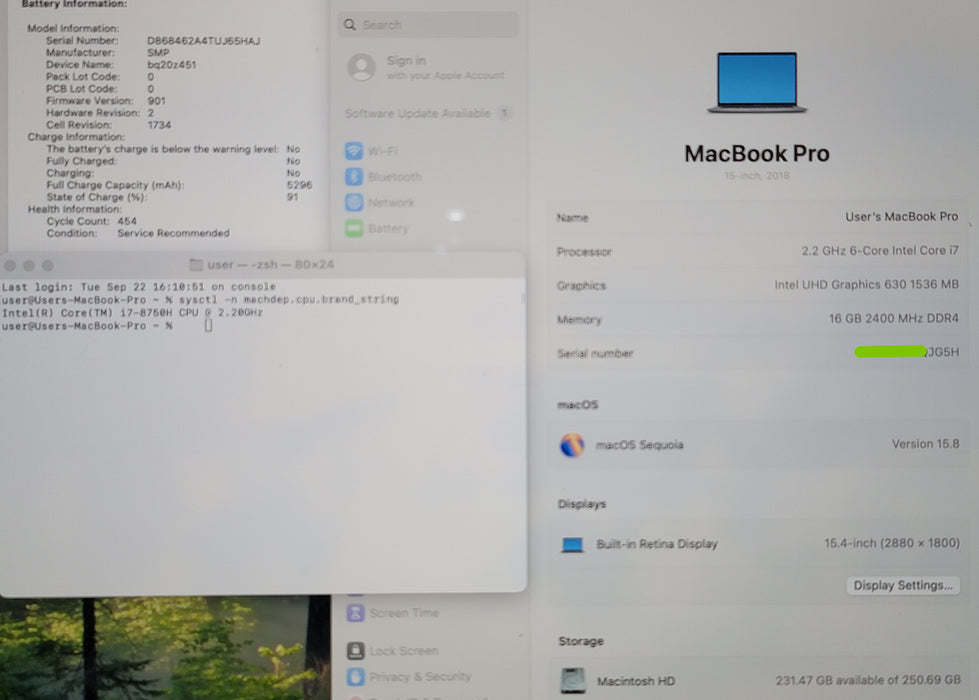979x700 pixels.
Task: Click '2.2 GHz 6-Core Intel Core i7' value
Action: pos(880,250)
